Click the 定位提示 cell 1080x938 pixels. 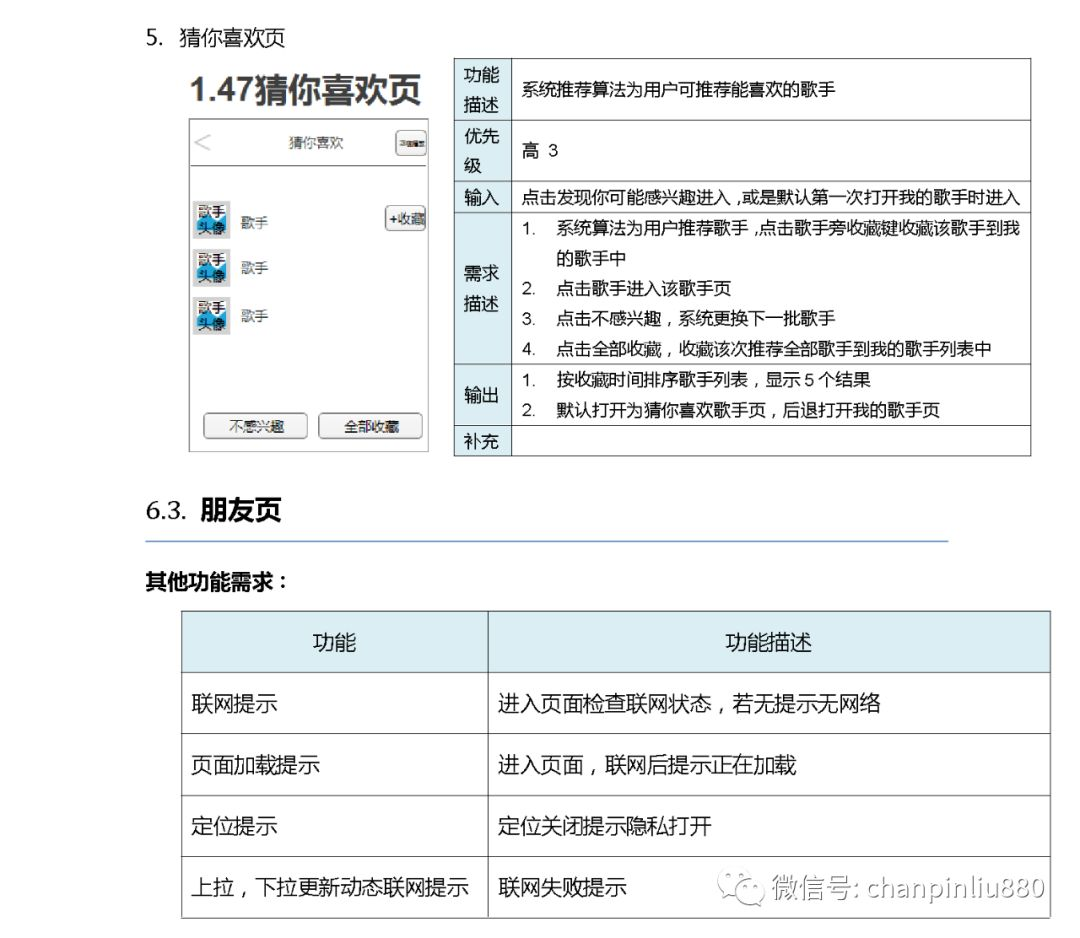(x=335, y=826)
